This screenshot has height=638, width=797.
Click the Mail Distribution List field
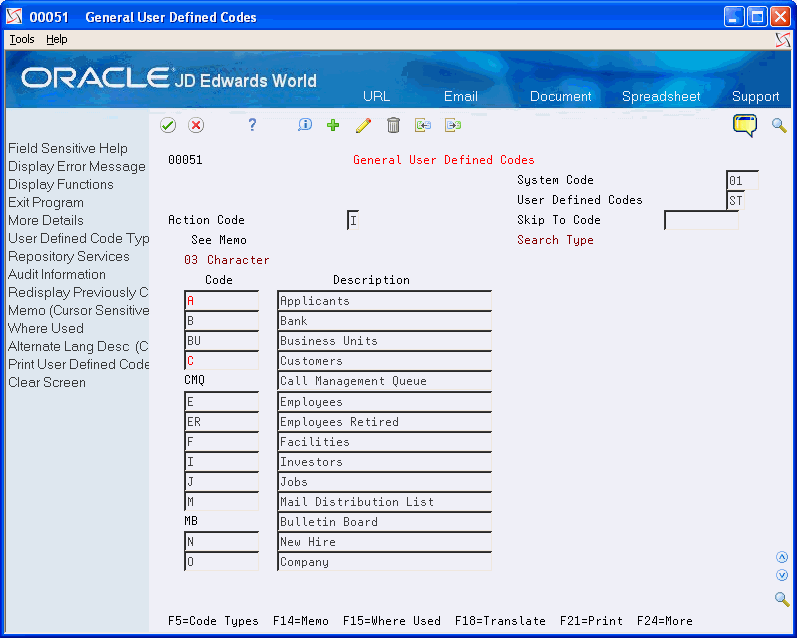click(x=384, y=502)
